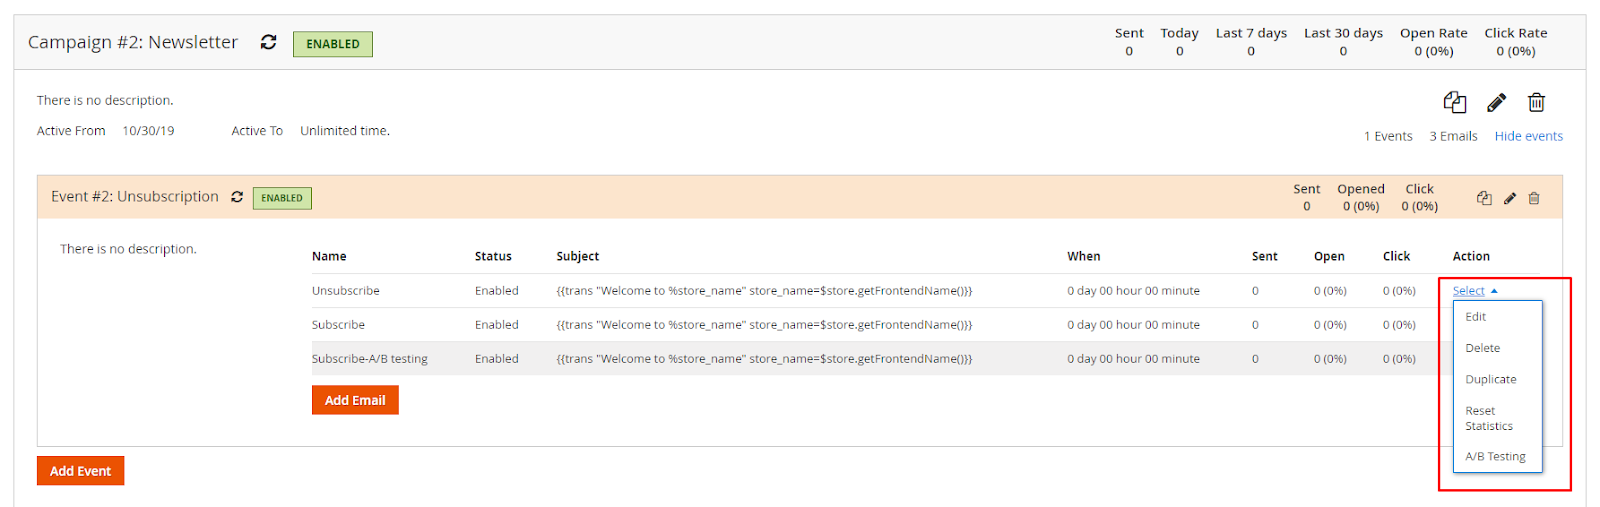The image size is (1600, 507).
Task: Choose Duplicate from the action menu
Action: tap(1490, 380)
